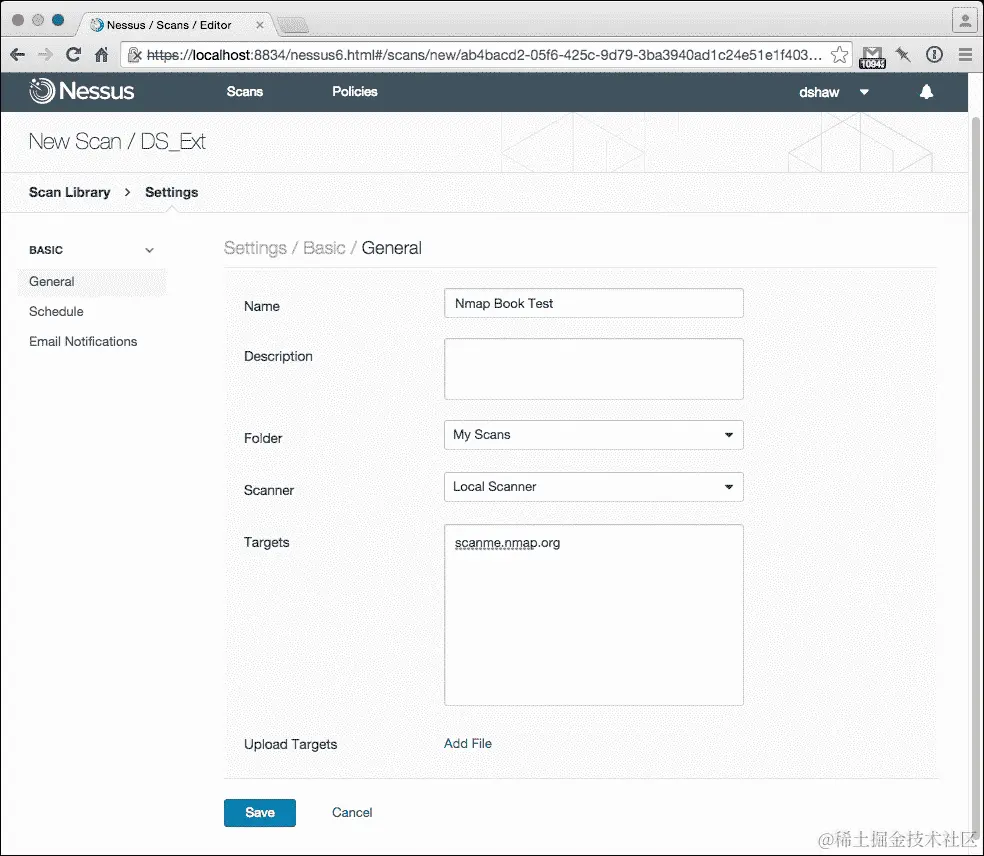Click the Description label
Screen dimensions: 984x856
[278, 356]
